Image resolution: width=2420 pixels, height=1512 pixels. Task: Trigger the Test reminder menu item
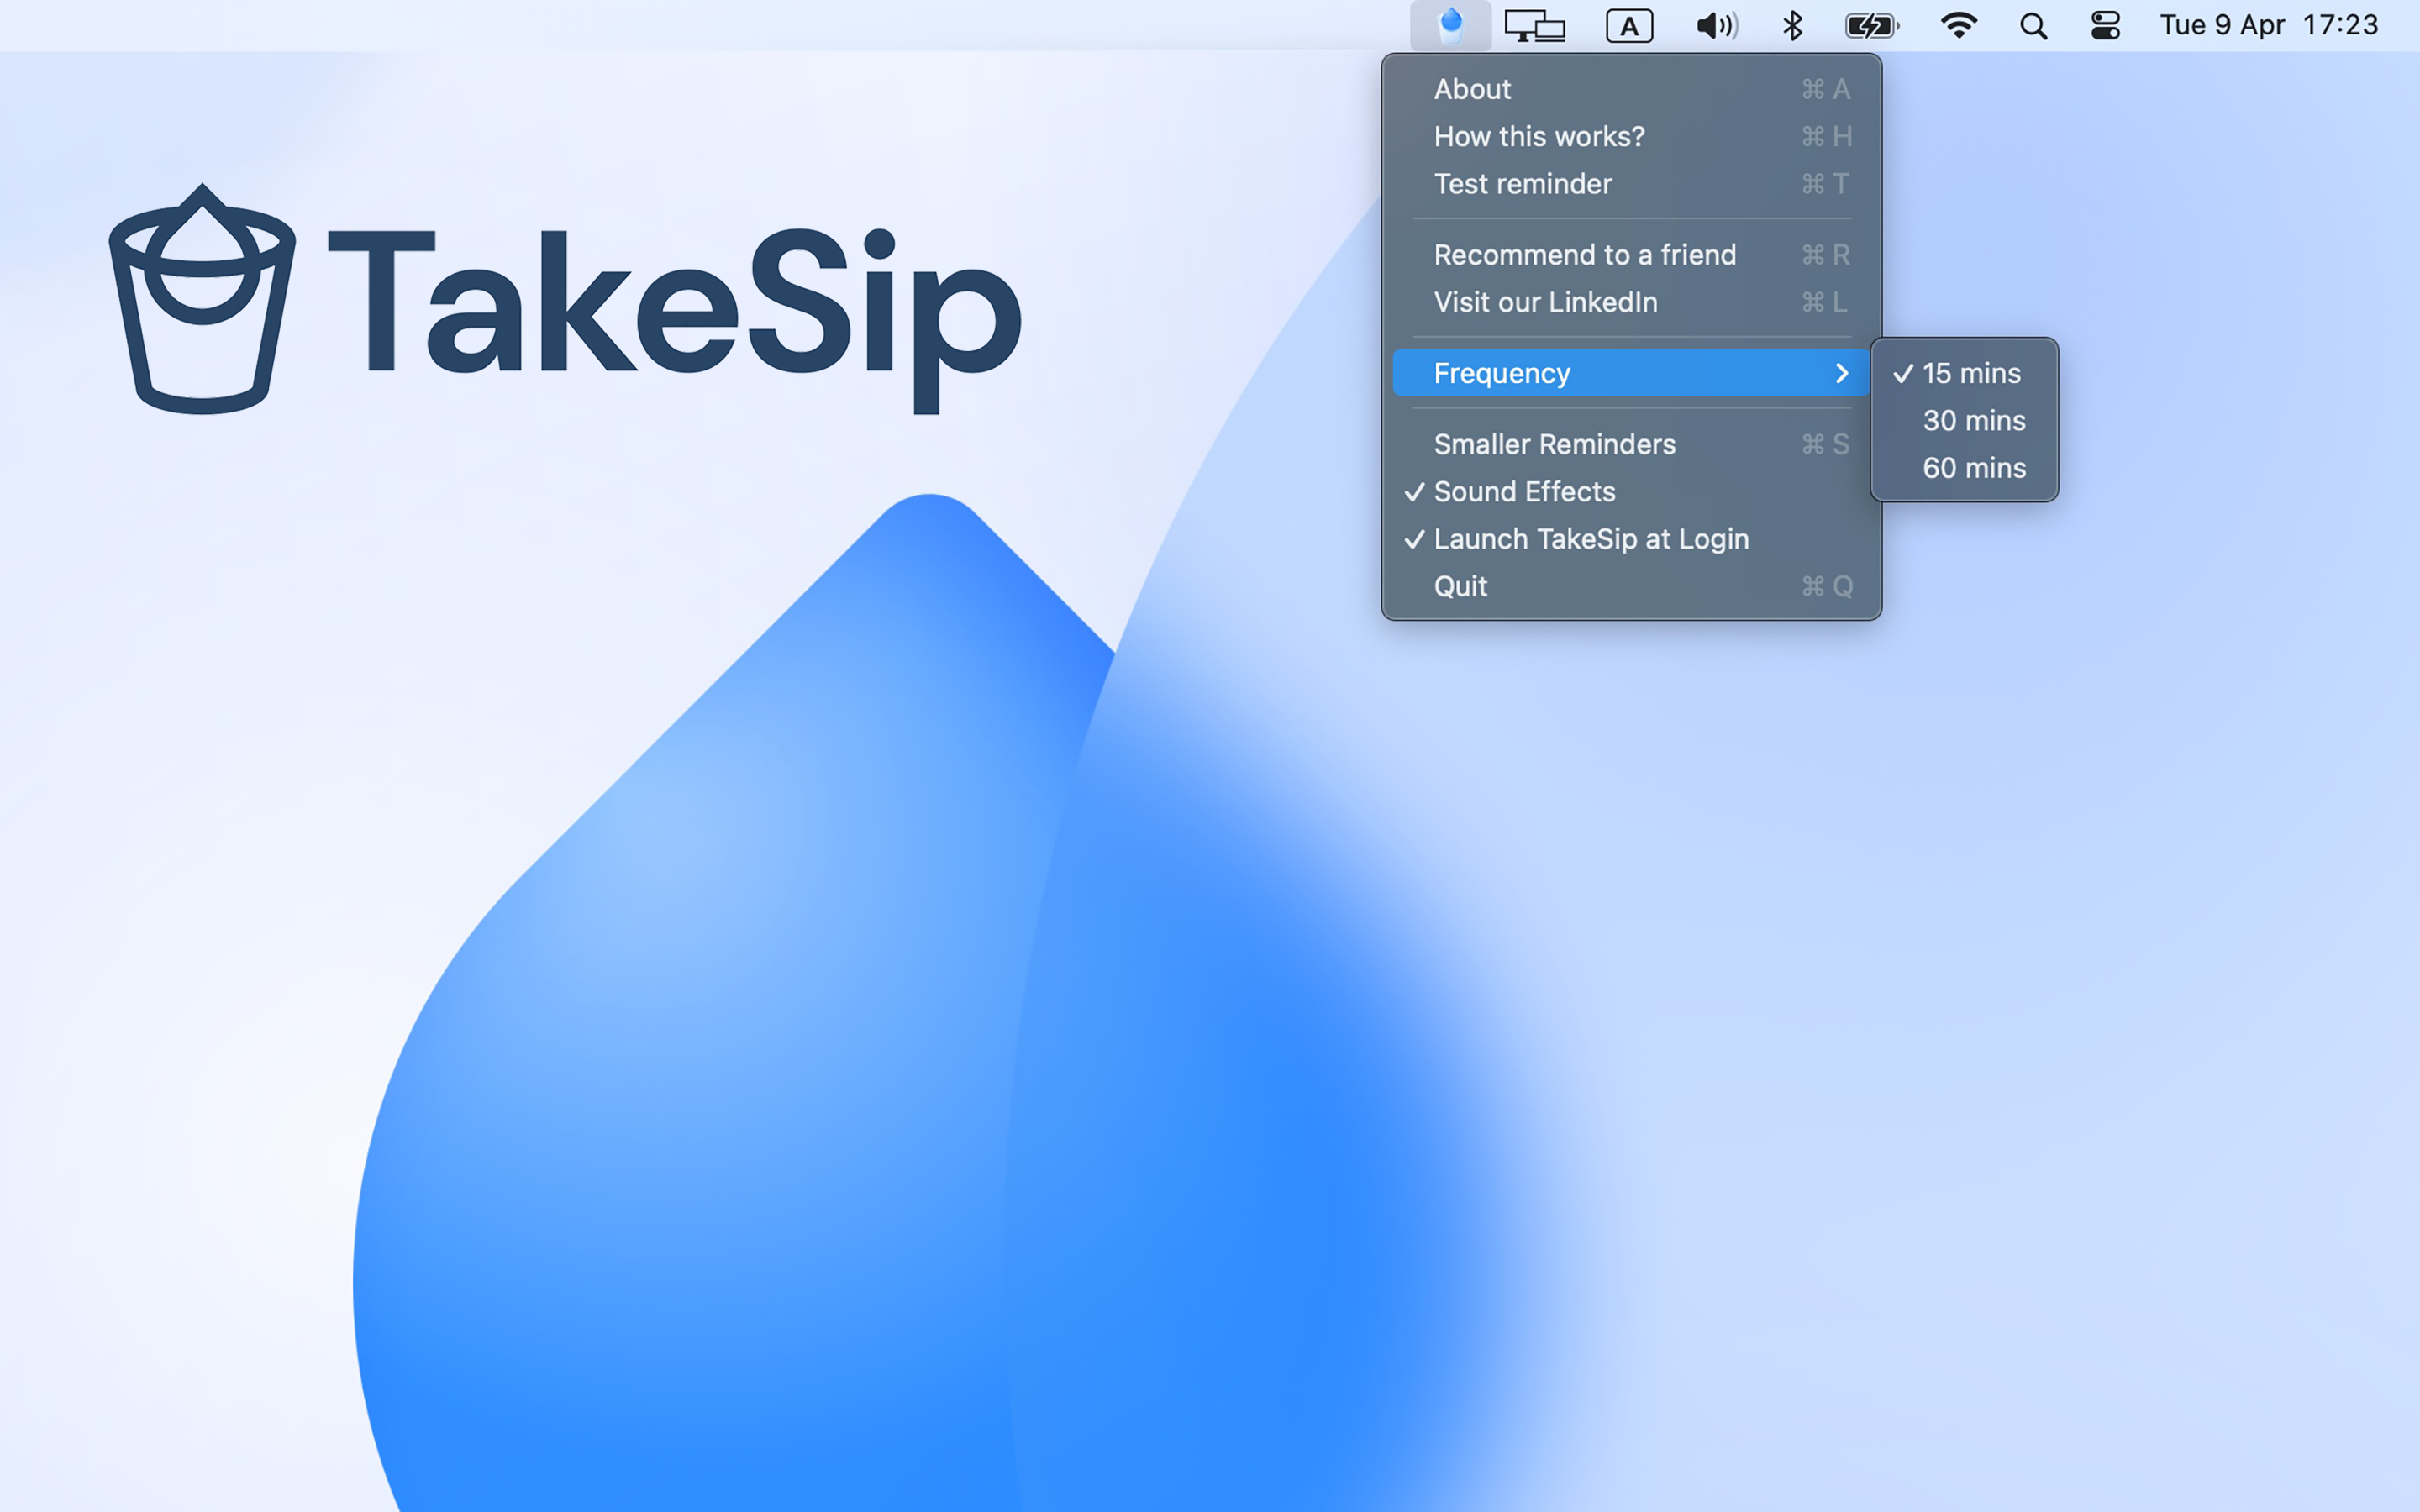(x=1631, y=184)
